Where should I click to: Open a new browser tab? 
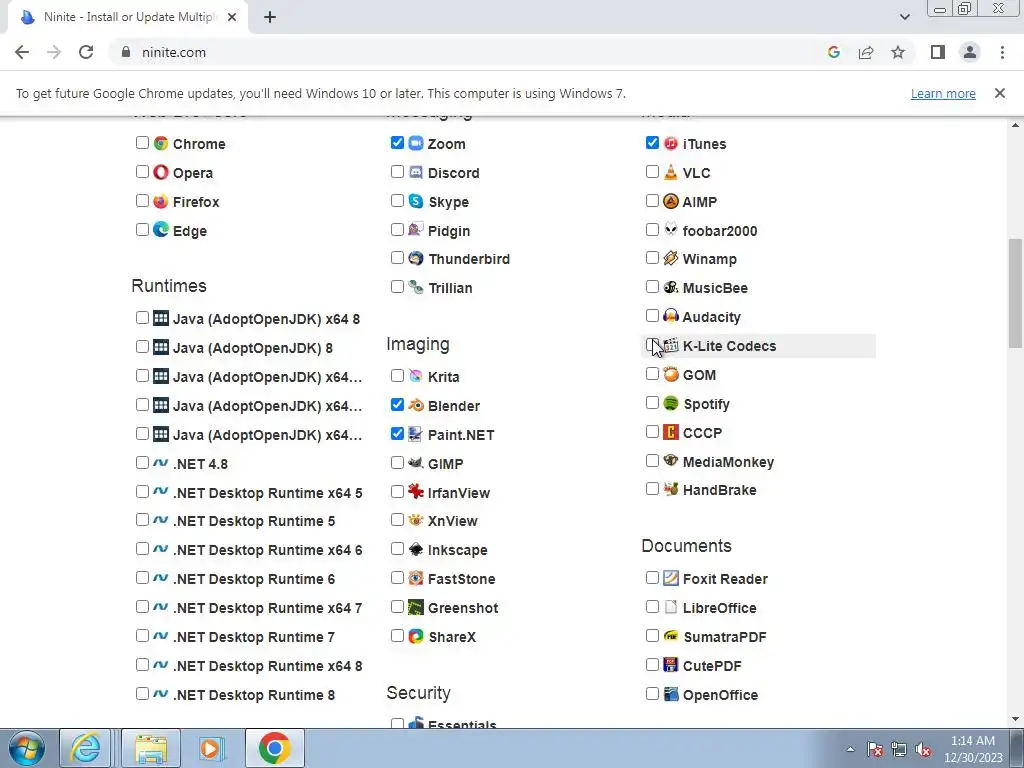(x=270, y=17)
